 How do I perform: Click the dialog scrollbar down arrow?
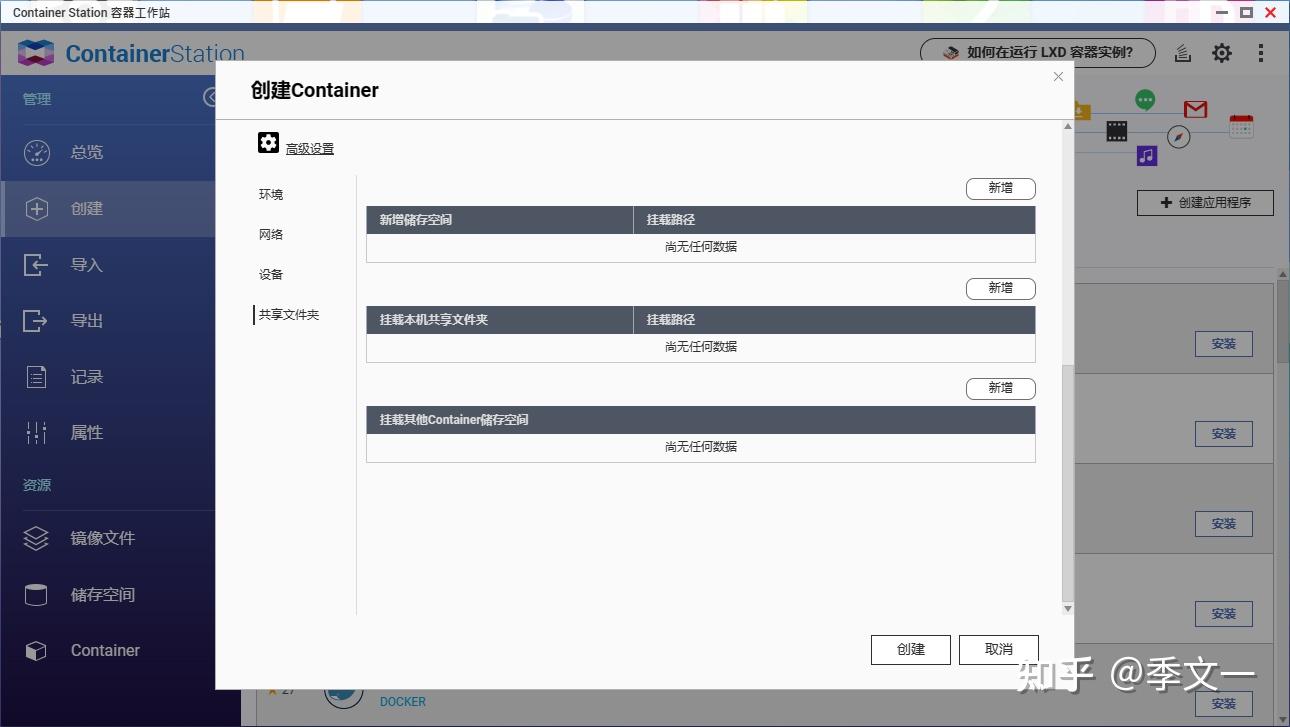point(1067,608)
